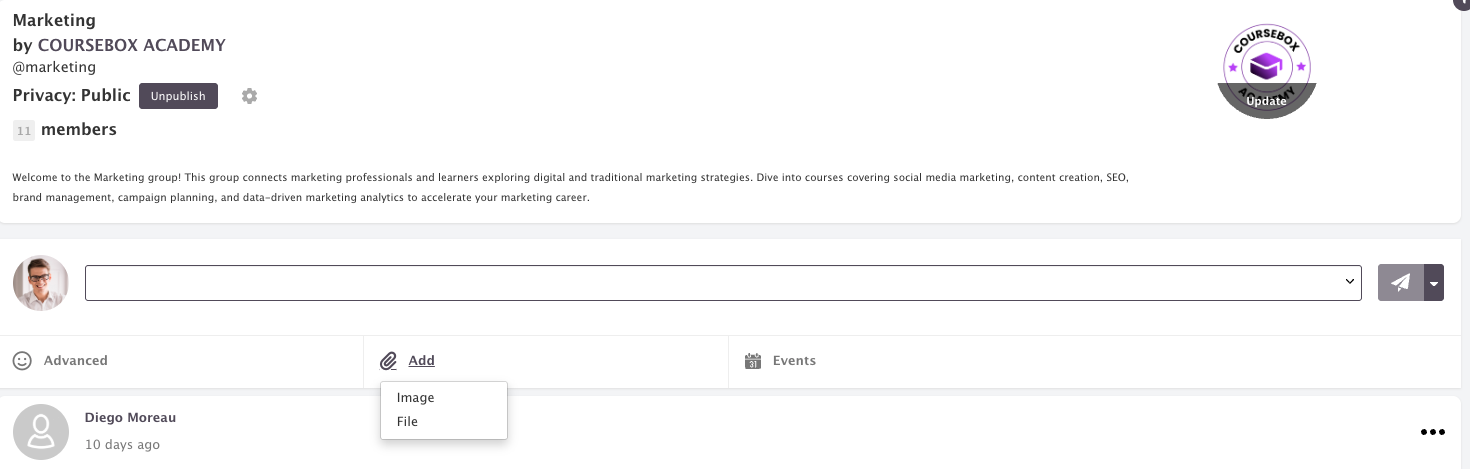Open the Add attachment link
1470x469 pixels.
(x=421, y=361)
